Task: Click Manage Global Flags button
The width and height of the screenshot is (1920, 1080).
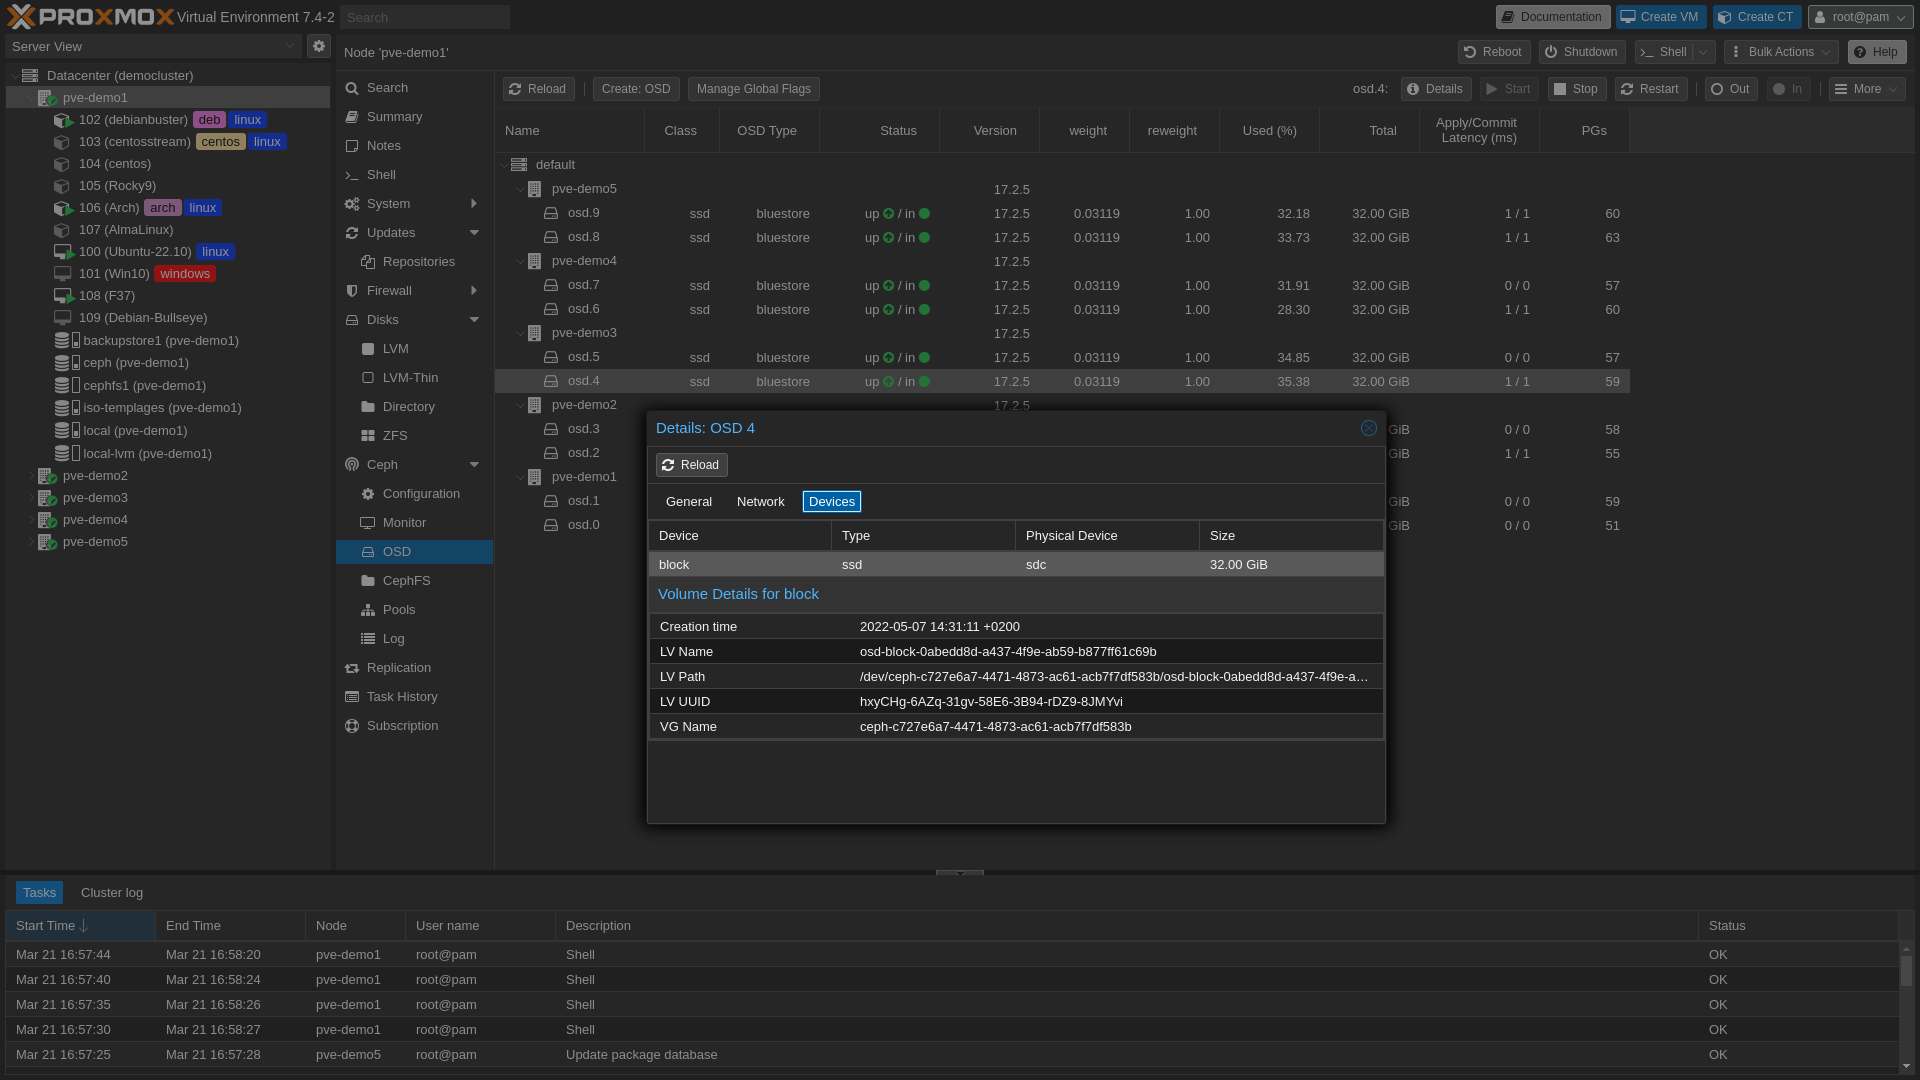Action: (753, 89)
